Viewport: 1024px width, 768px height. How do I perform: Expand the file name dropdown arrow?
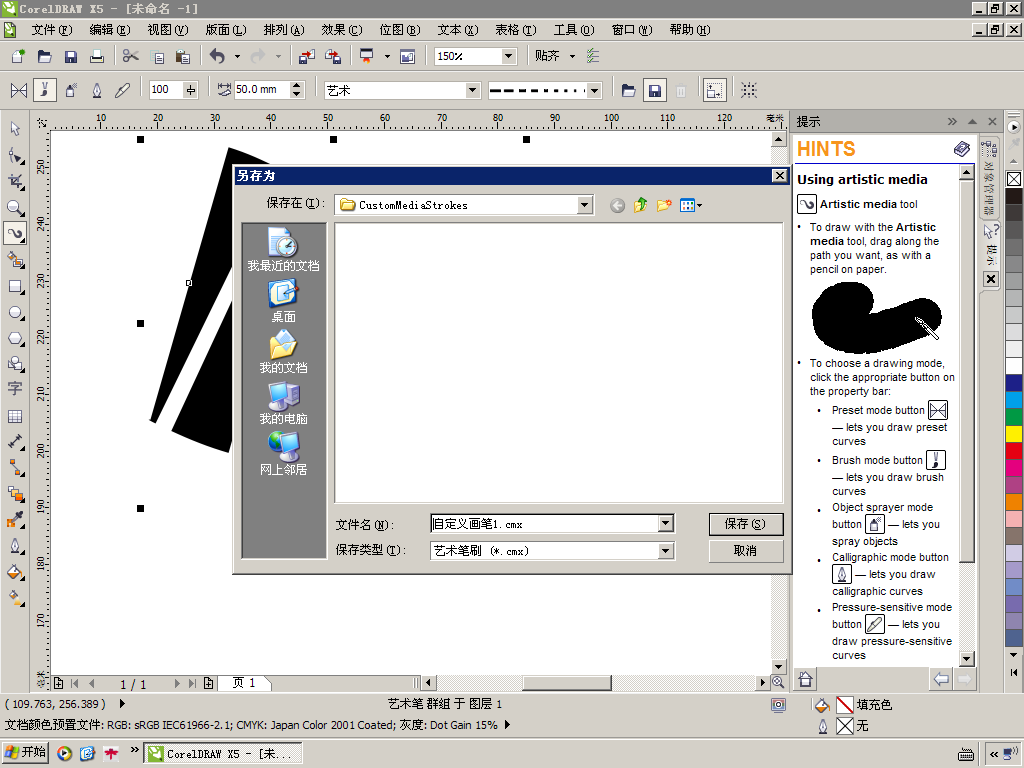point(665,523)
